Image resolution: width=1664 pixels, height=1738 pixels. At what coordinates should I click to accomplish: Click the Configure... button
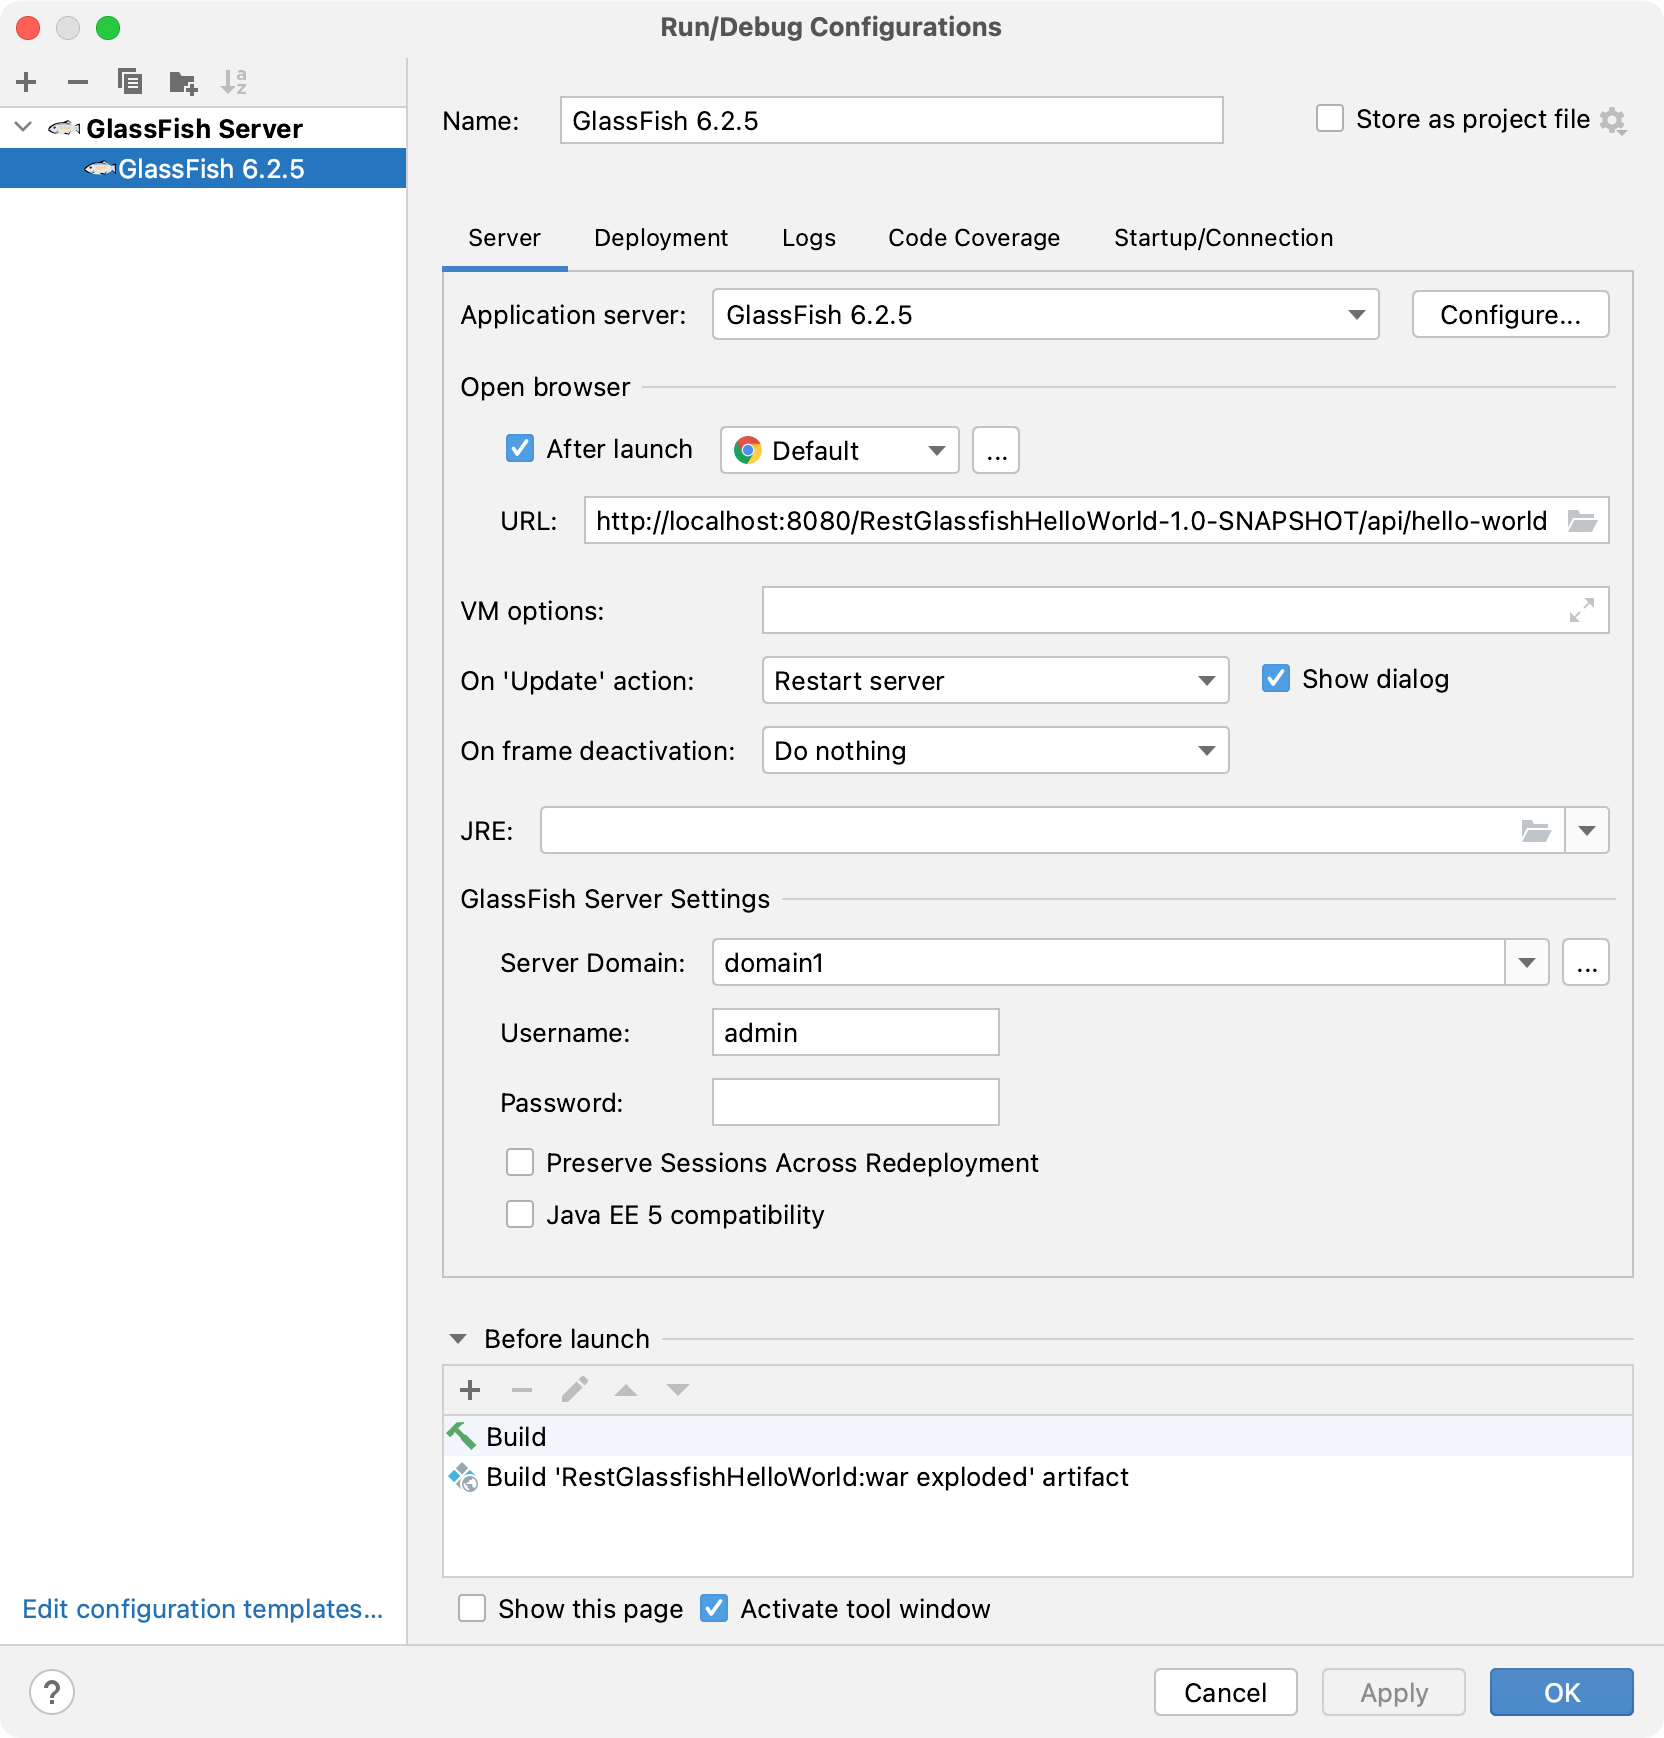click(1510, 315)
